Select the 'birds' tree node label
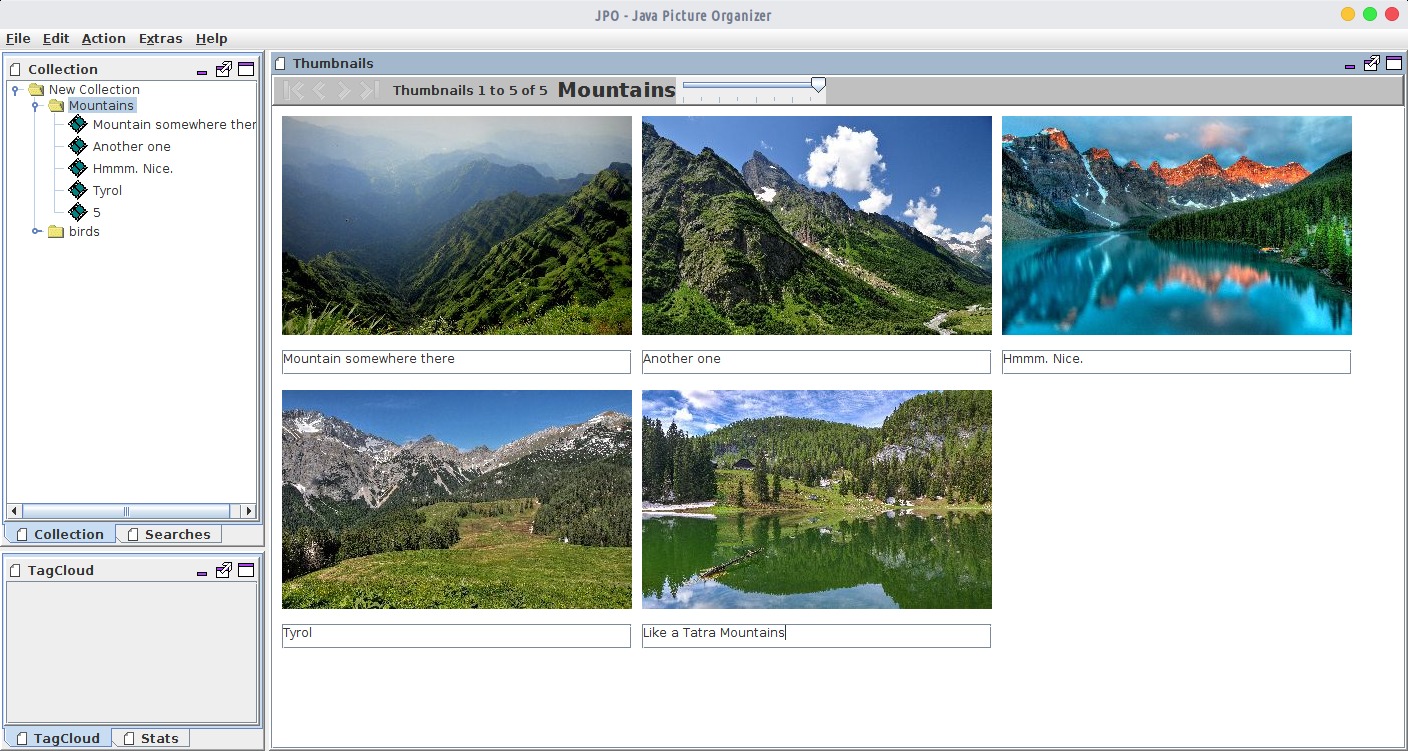Viewport: 1408px width, 751px height. [84, 231]
